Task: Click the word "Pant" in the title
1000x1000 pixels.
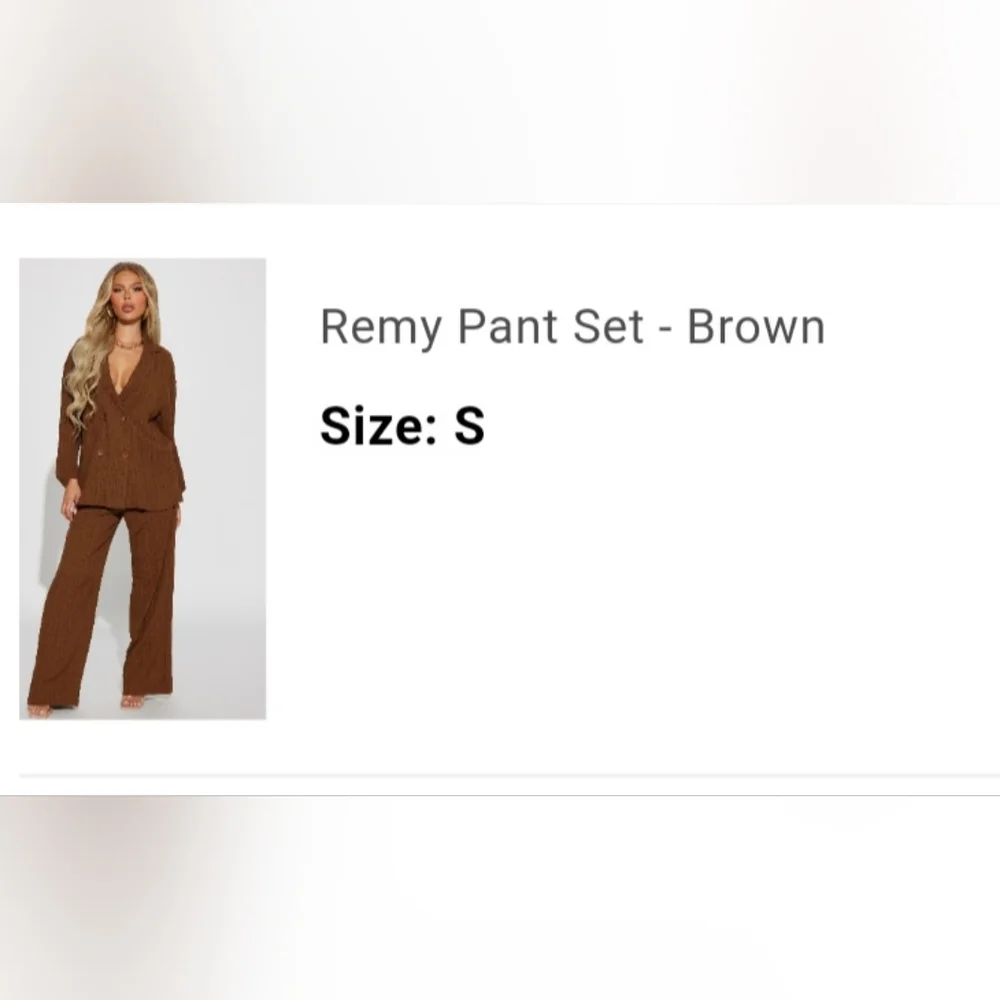Action: (x=507, y=327)
